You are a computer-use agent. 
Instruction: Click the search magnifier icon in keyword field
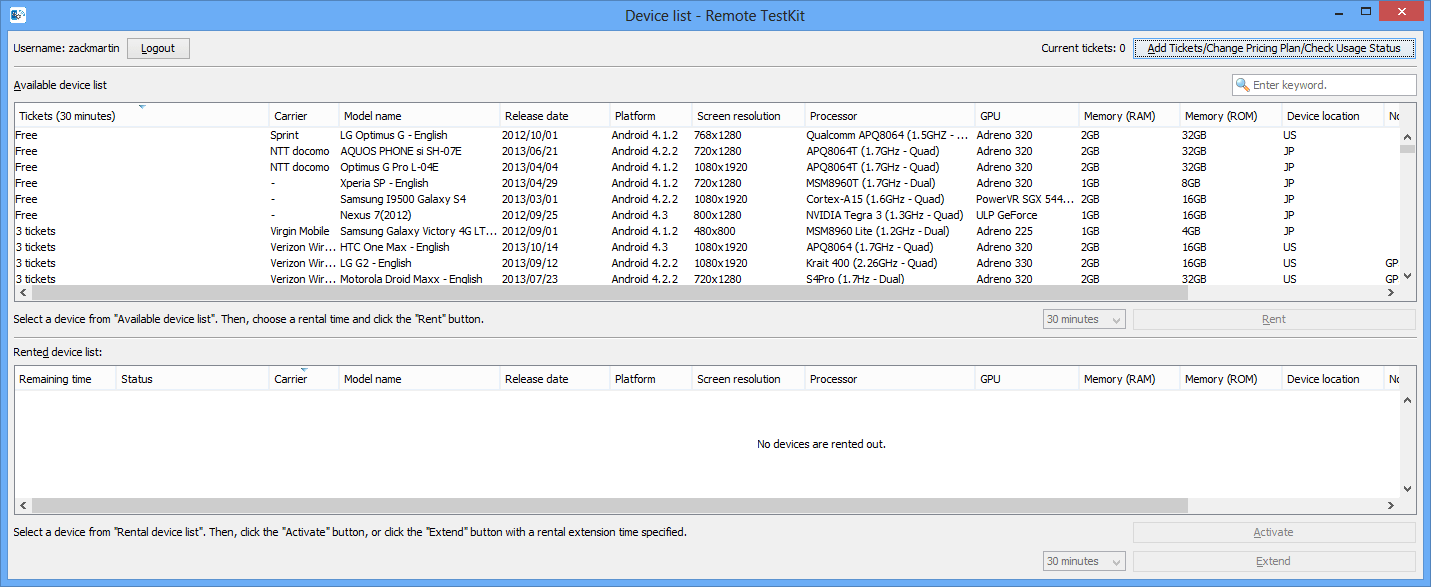(x=1243, y=85)
